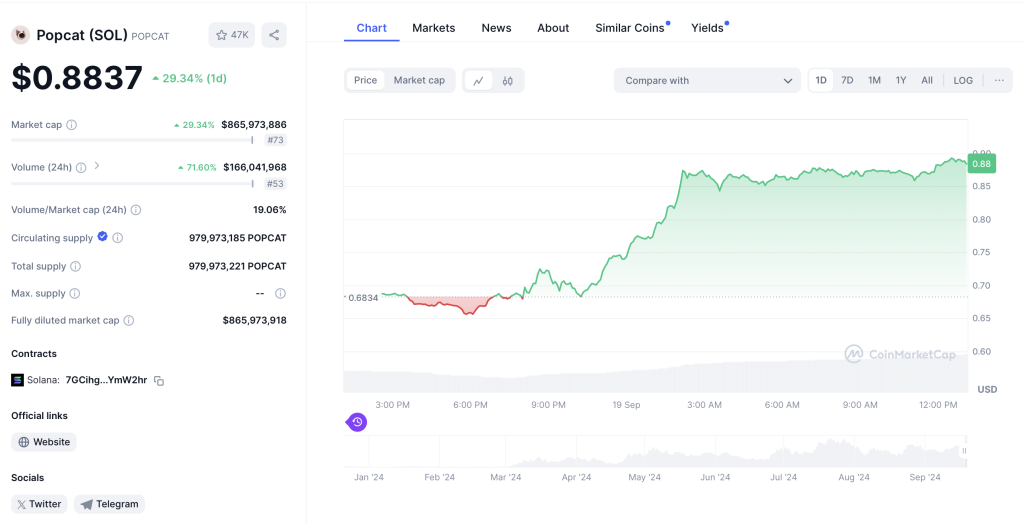This screenshot has width=1024, height=524.
Task: Click the 71.60% volume change text
Action: pos(202,167)
